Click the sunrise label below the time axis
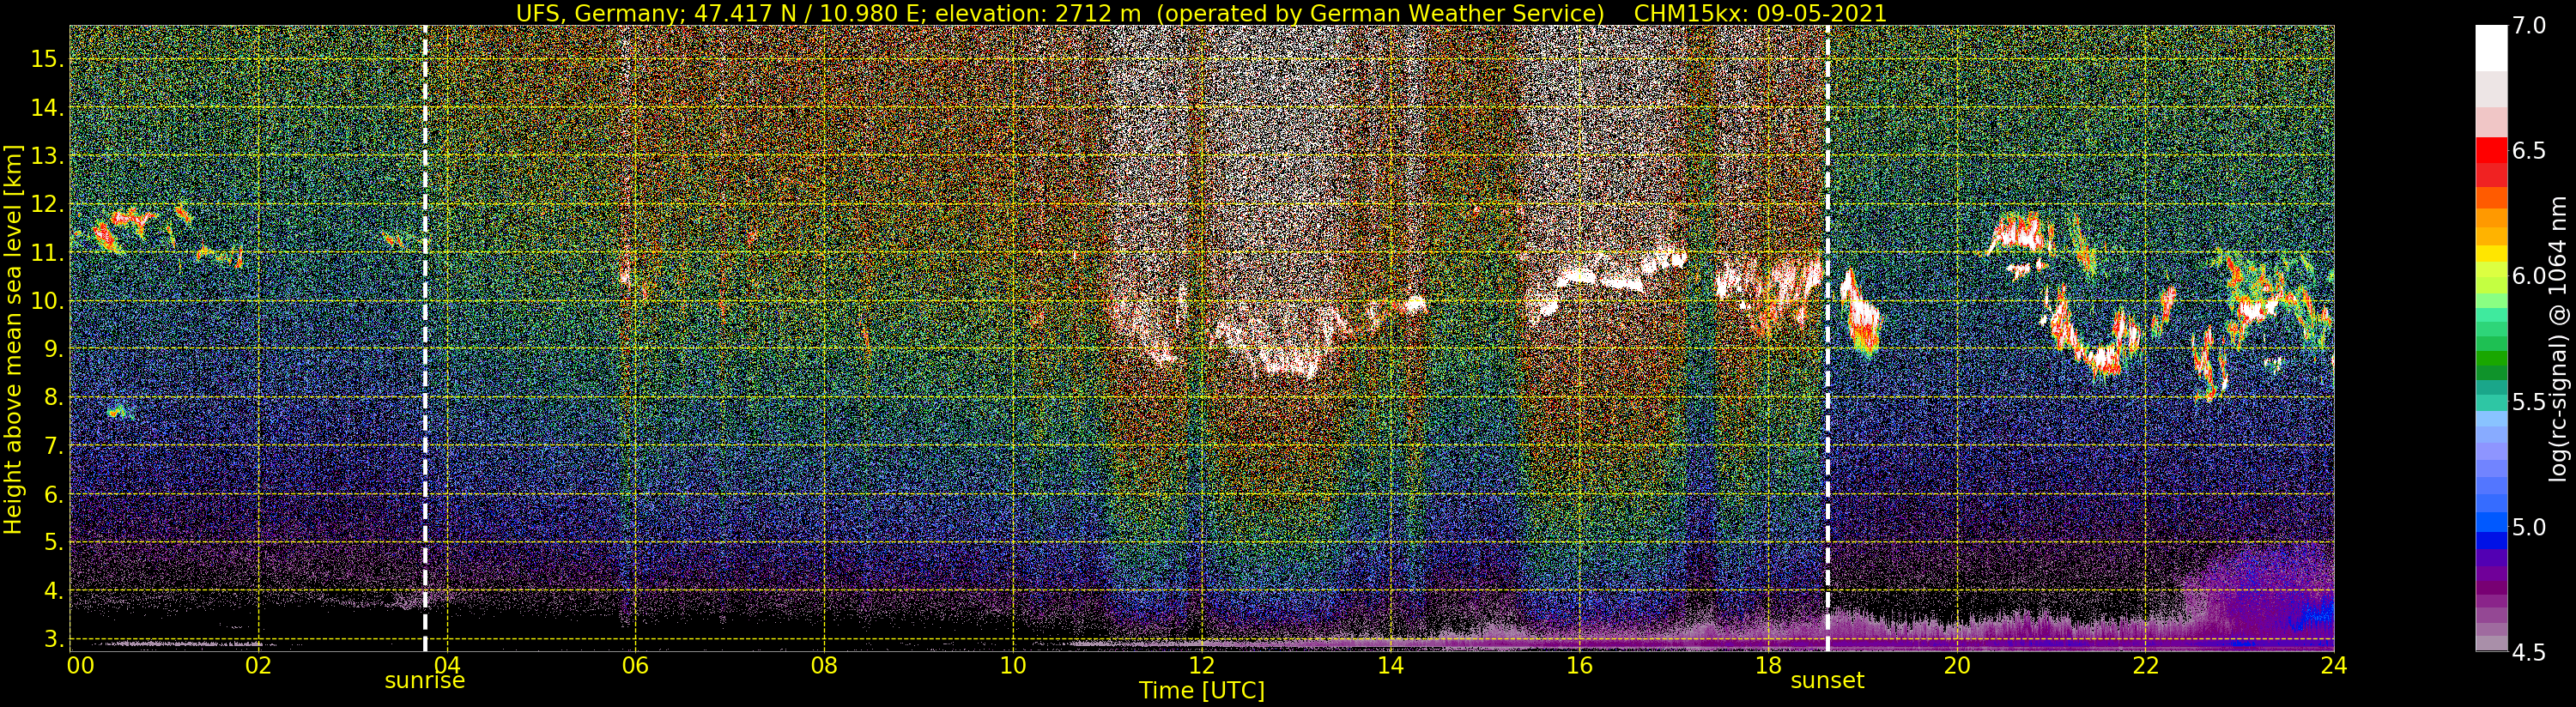2576x707 pixels. point(425,681)
